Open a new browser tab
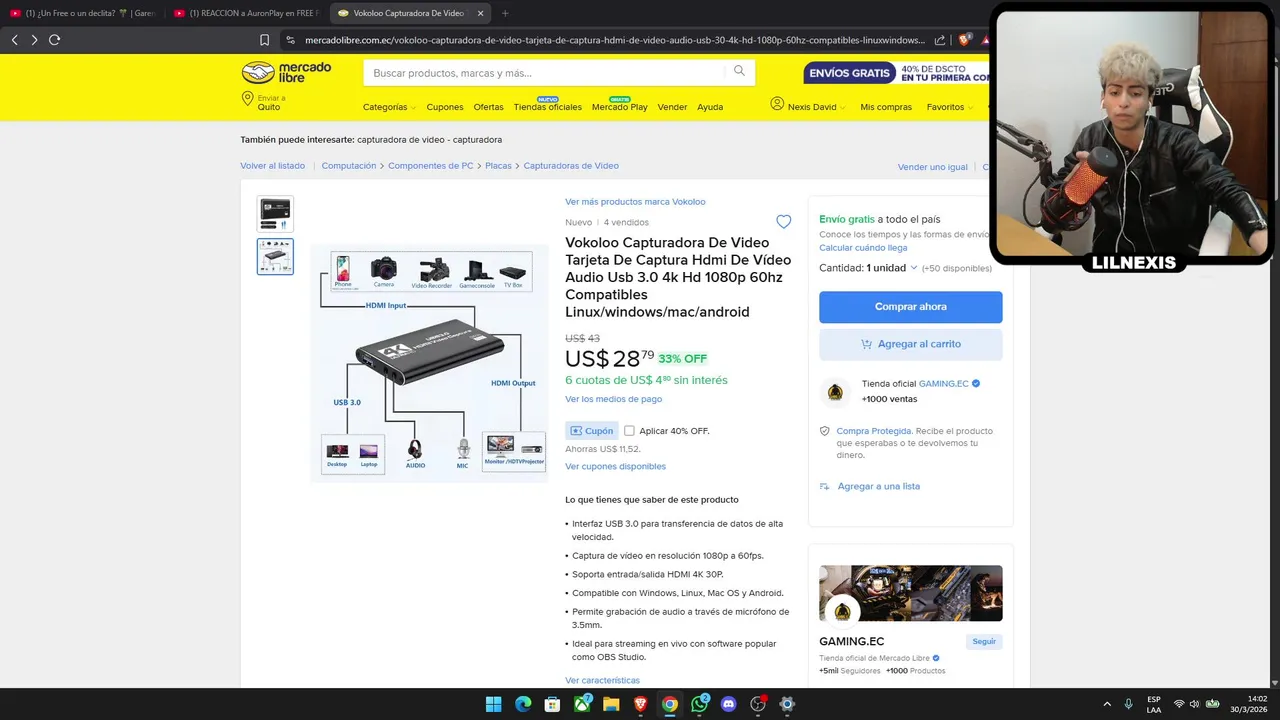1280x720 pixels. click(505, 13)
